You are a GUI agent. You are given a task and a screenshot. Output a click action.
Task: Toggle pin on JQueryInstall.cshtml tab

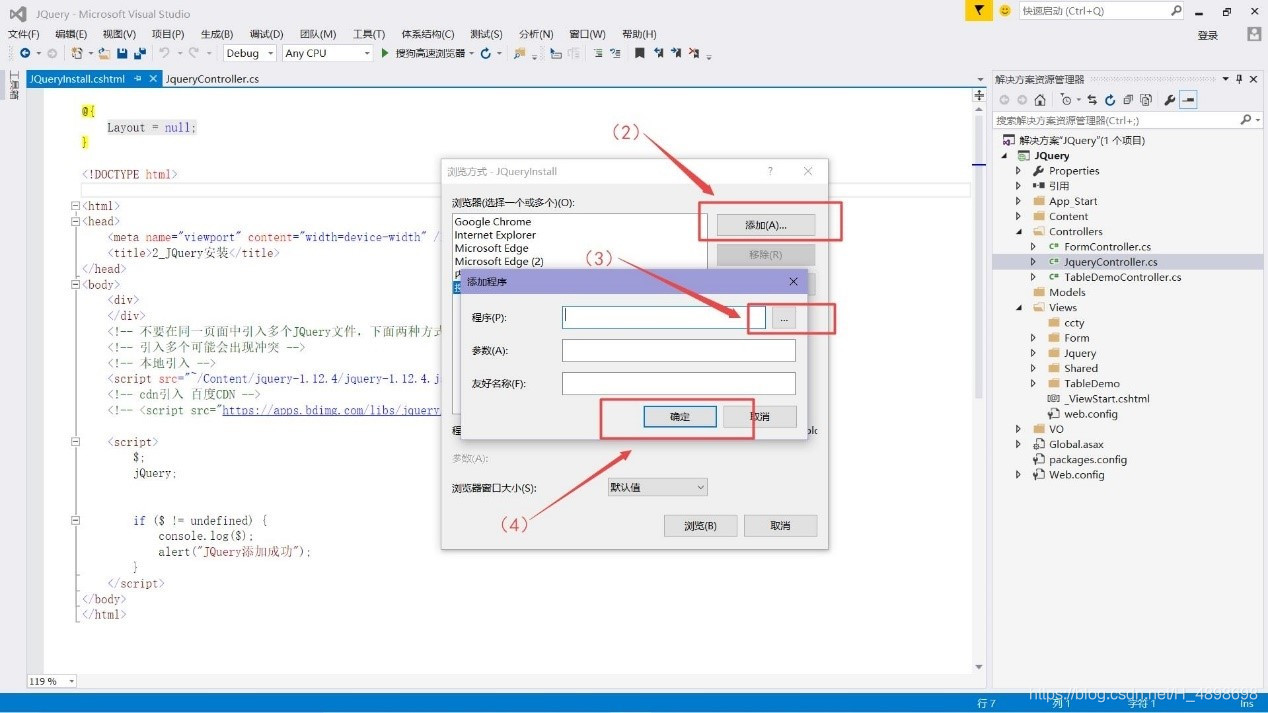pyautogui.click(x=139, y=79)
